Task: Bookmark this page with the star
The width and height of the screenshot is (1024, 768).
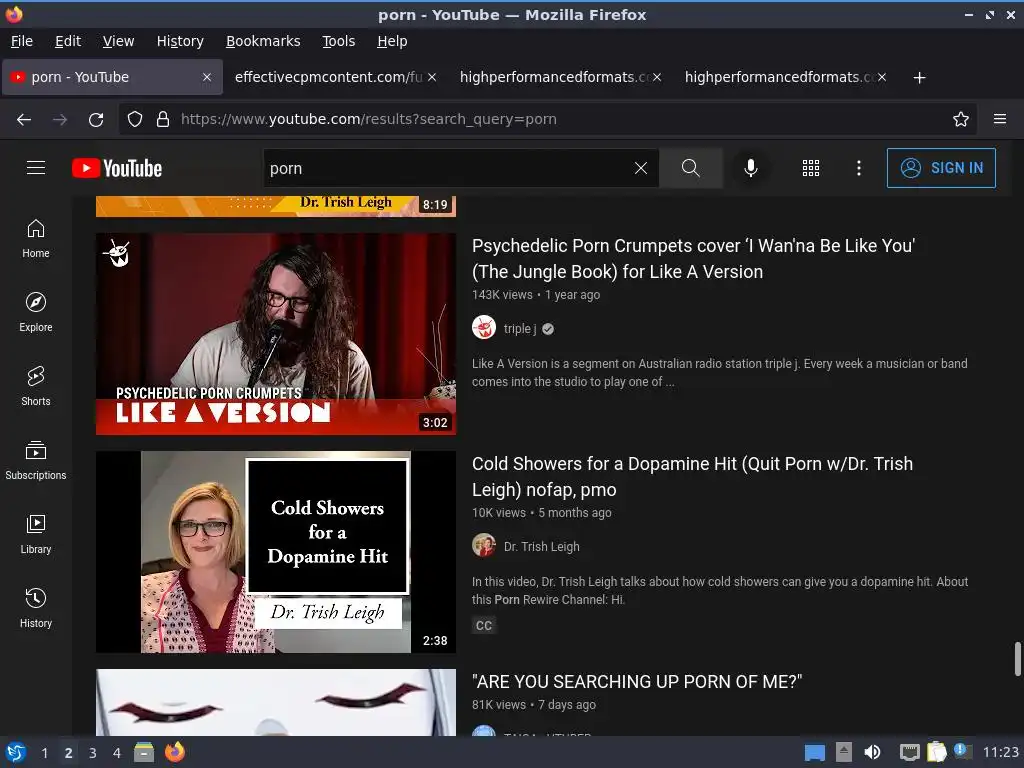Action: point(961,119)
